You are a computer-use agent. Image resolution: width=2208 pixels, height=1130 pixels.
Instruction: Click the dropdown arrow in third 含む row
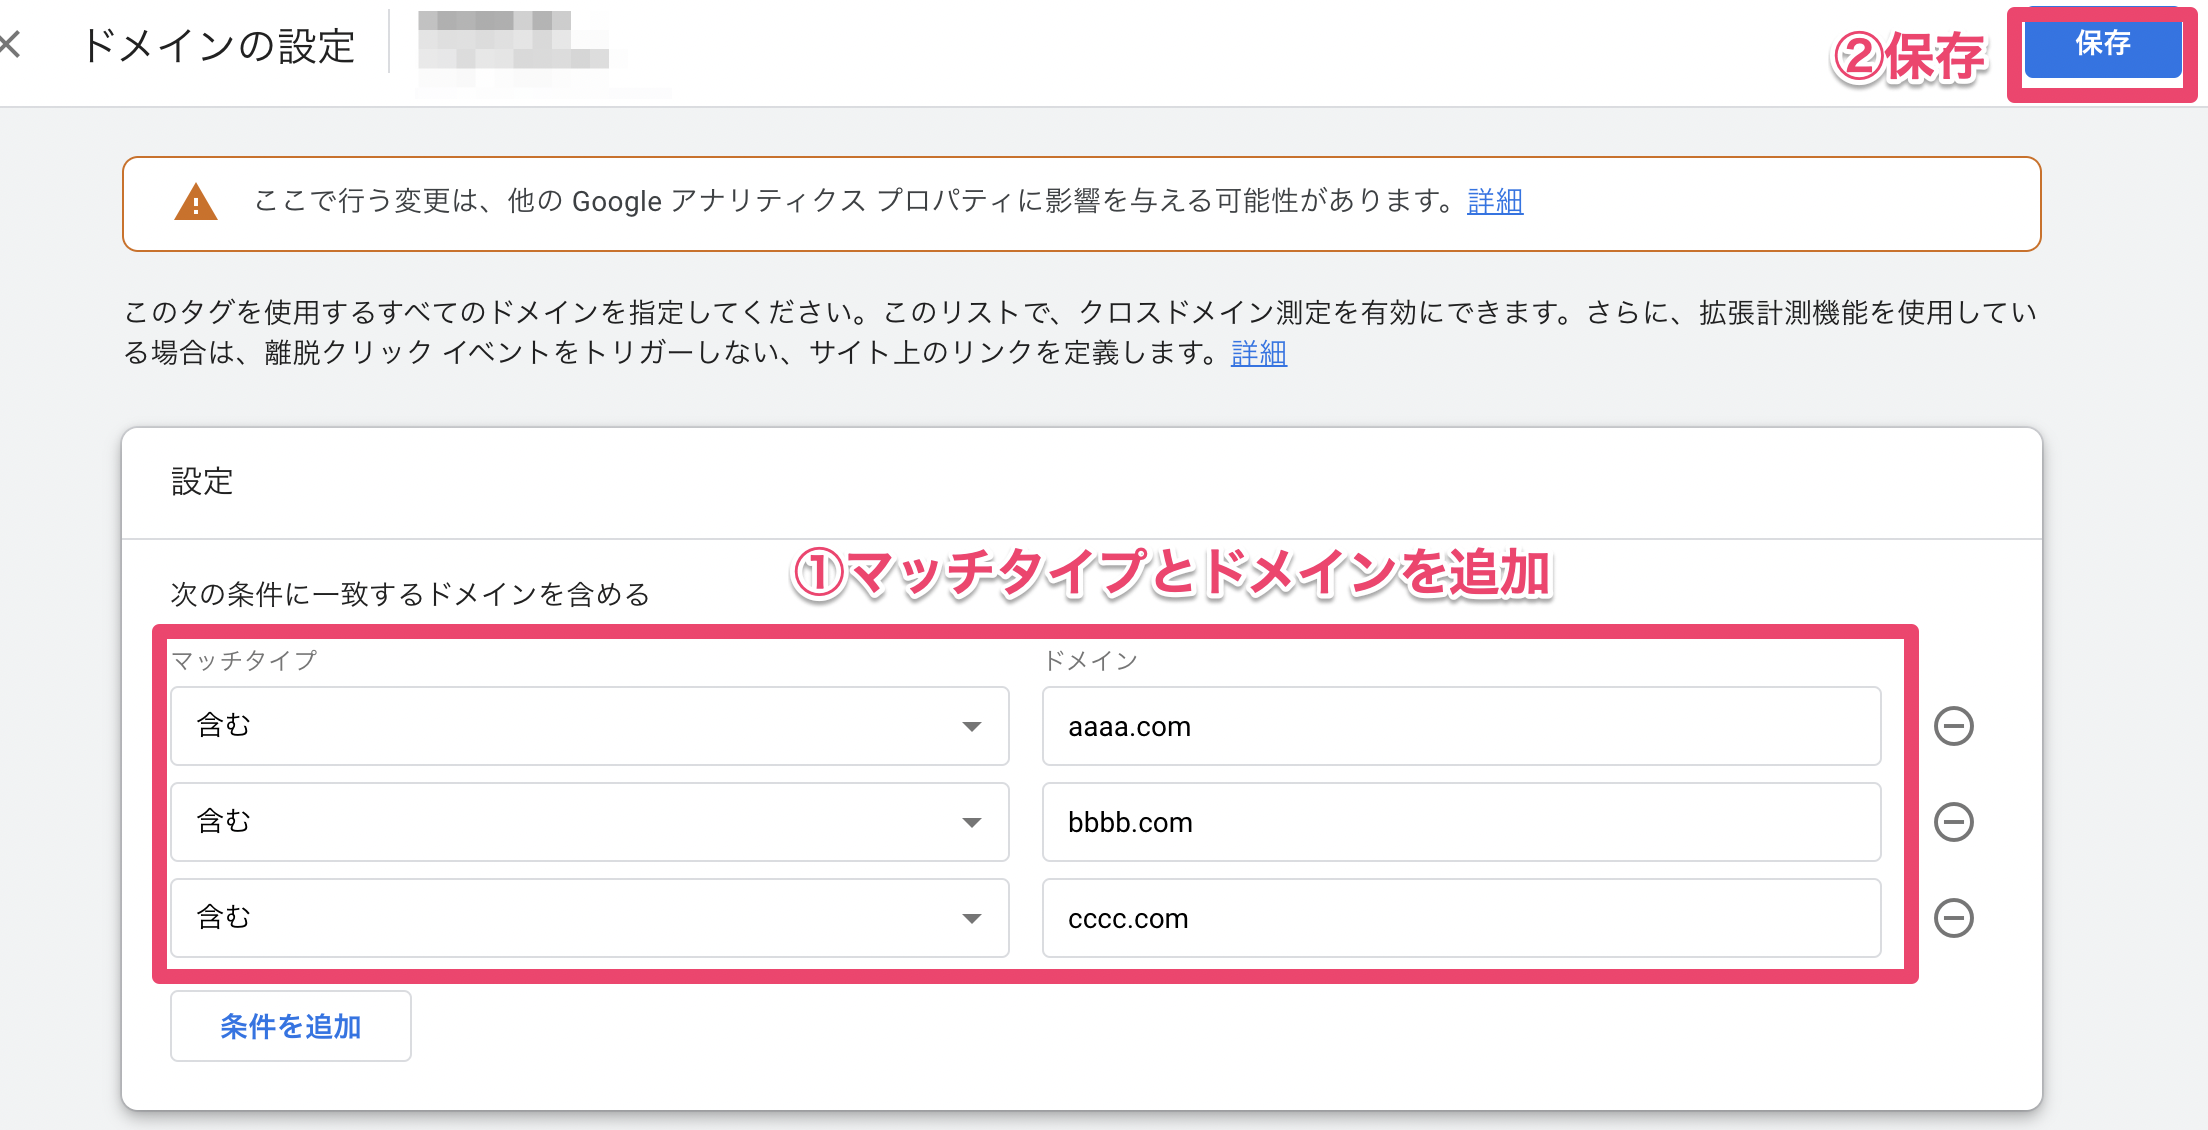tap(971, 919)
